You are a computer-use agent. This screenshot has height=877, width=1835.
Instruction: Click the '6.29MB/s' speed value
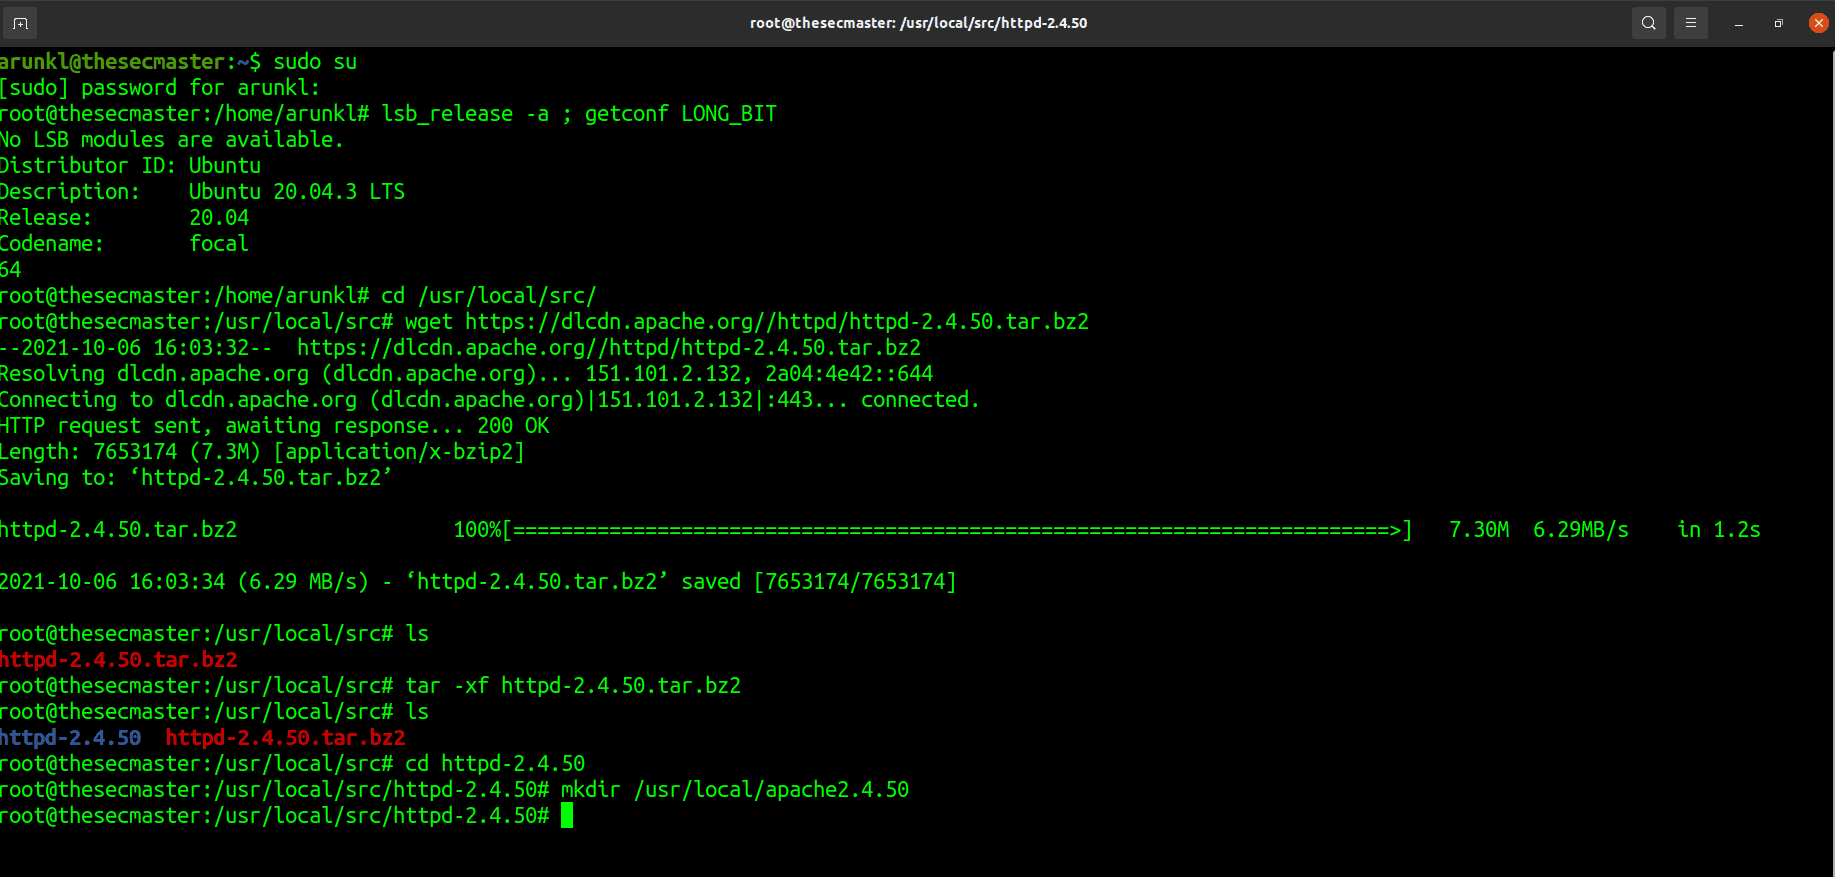[x=1581, y=530]
